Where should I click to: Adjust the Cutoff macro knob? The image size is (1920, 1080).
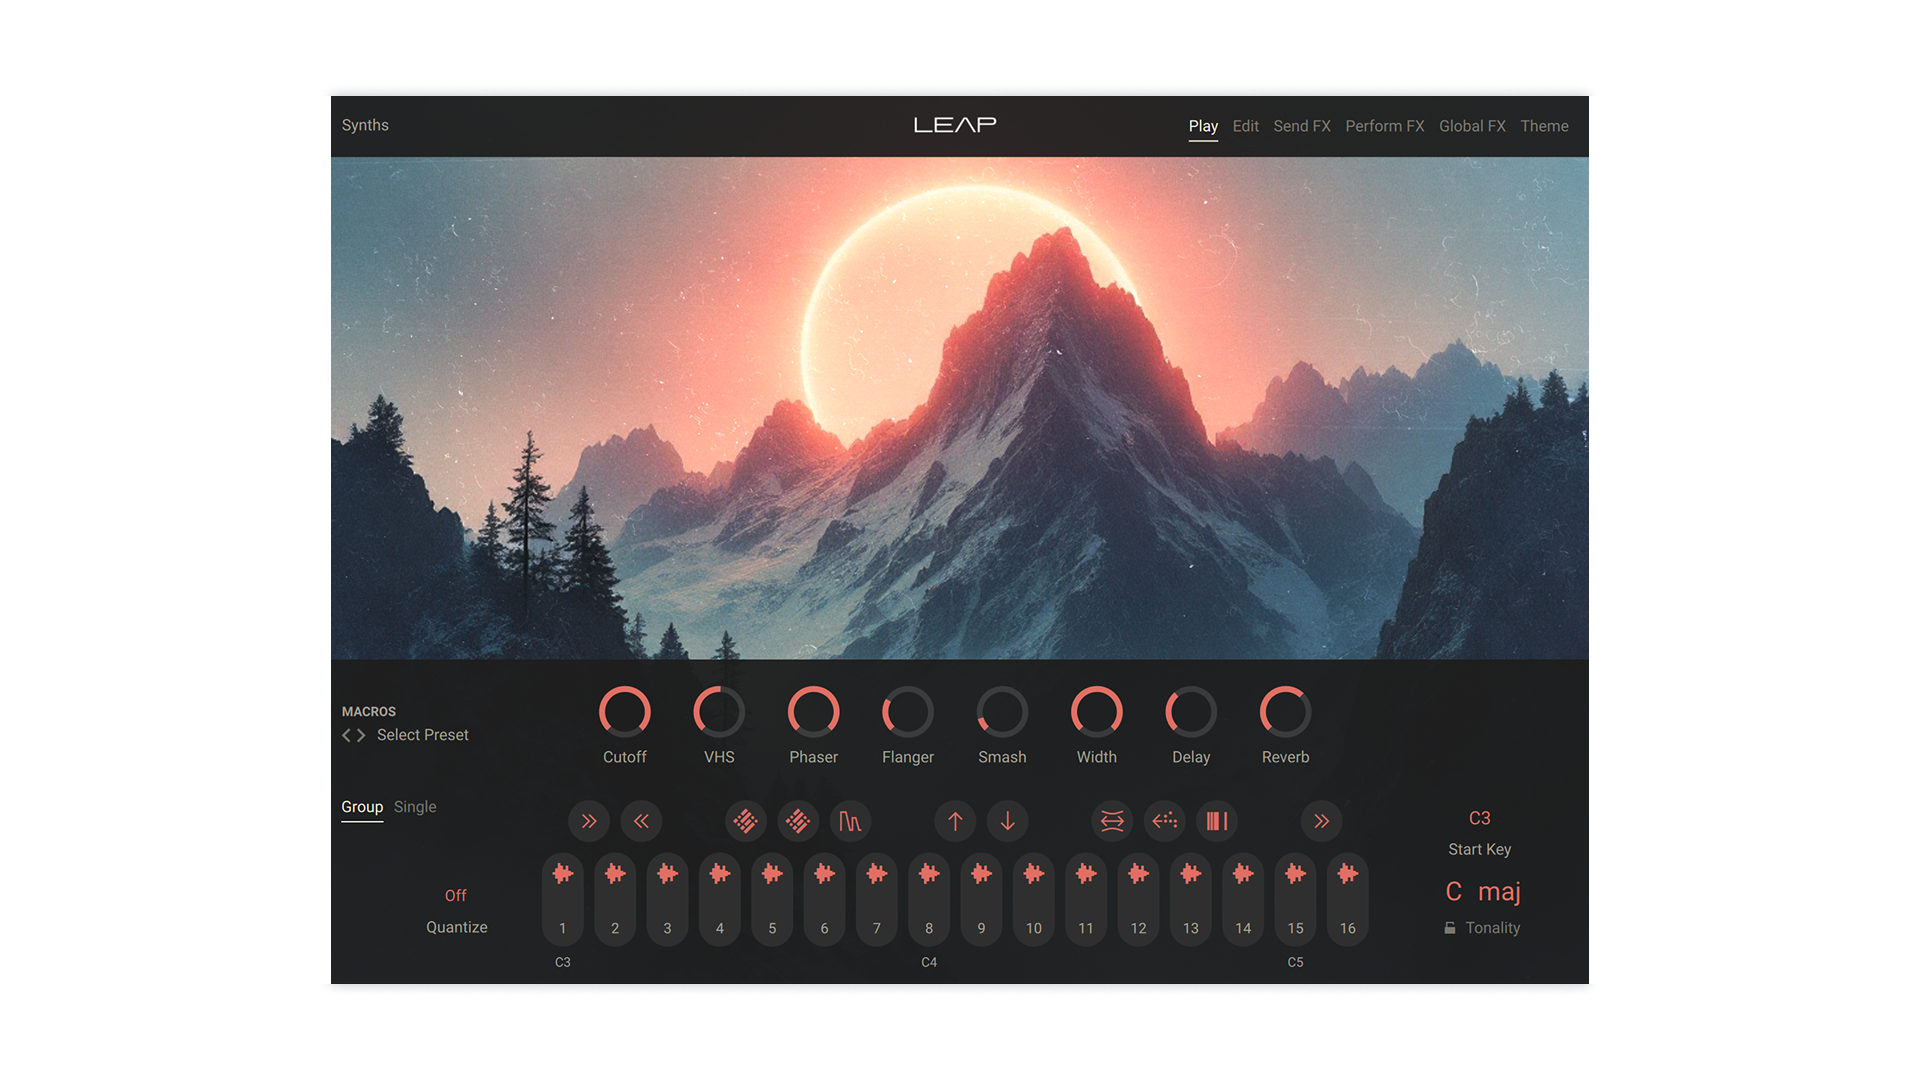(x=625, y=711)
